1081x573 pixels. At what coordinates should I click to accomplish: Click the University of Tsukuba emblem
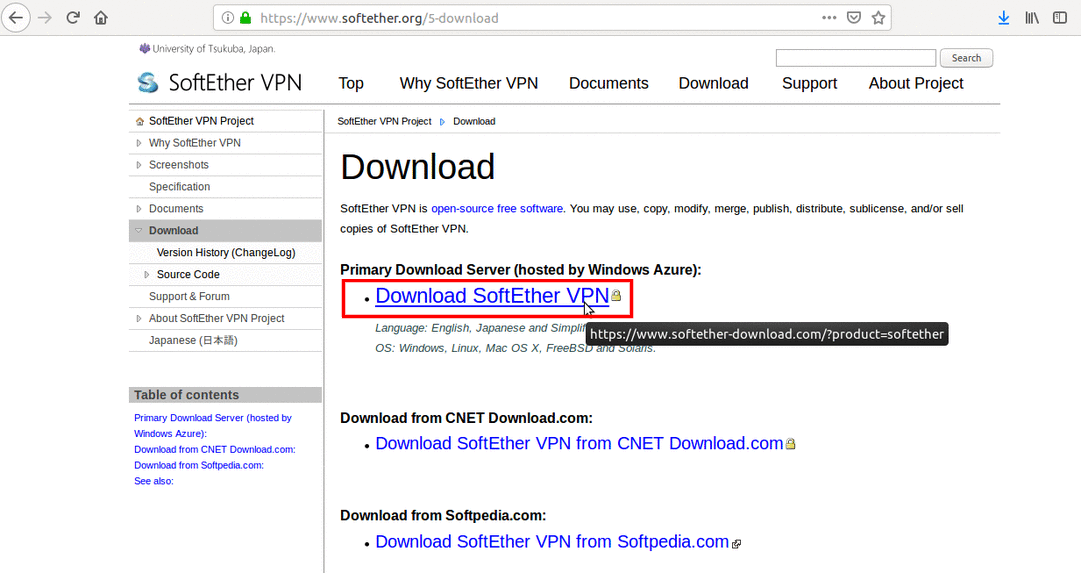(144, 48)
